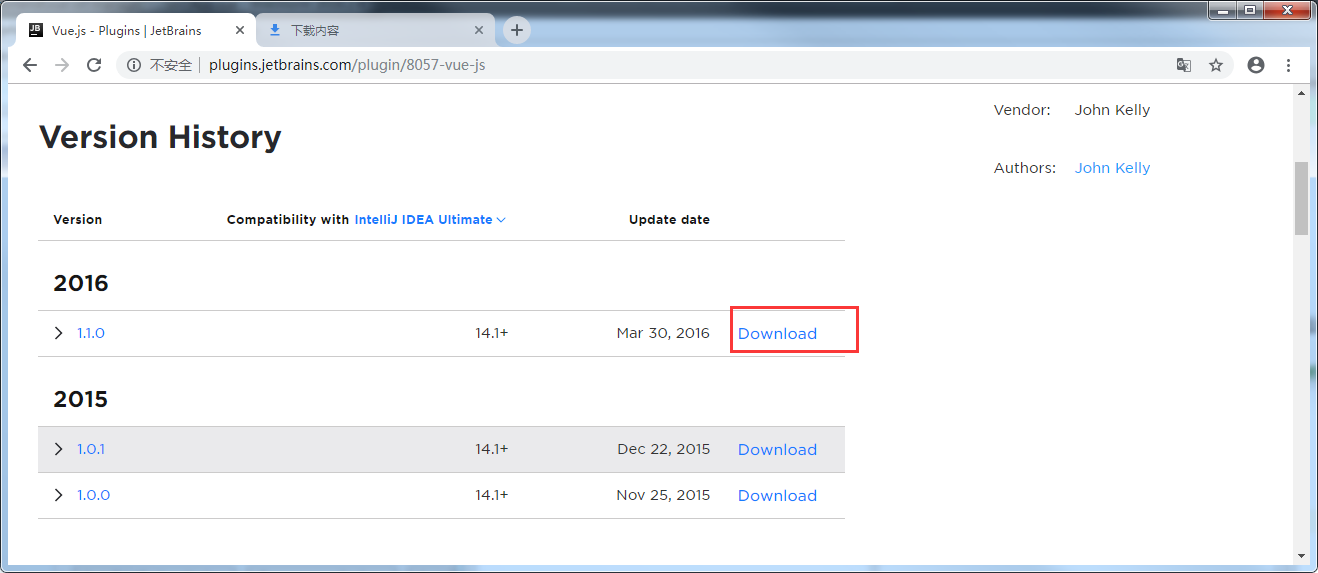Open version 1.0.1 link
This screenshot has height=573, width=1318.
(91, 449)
